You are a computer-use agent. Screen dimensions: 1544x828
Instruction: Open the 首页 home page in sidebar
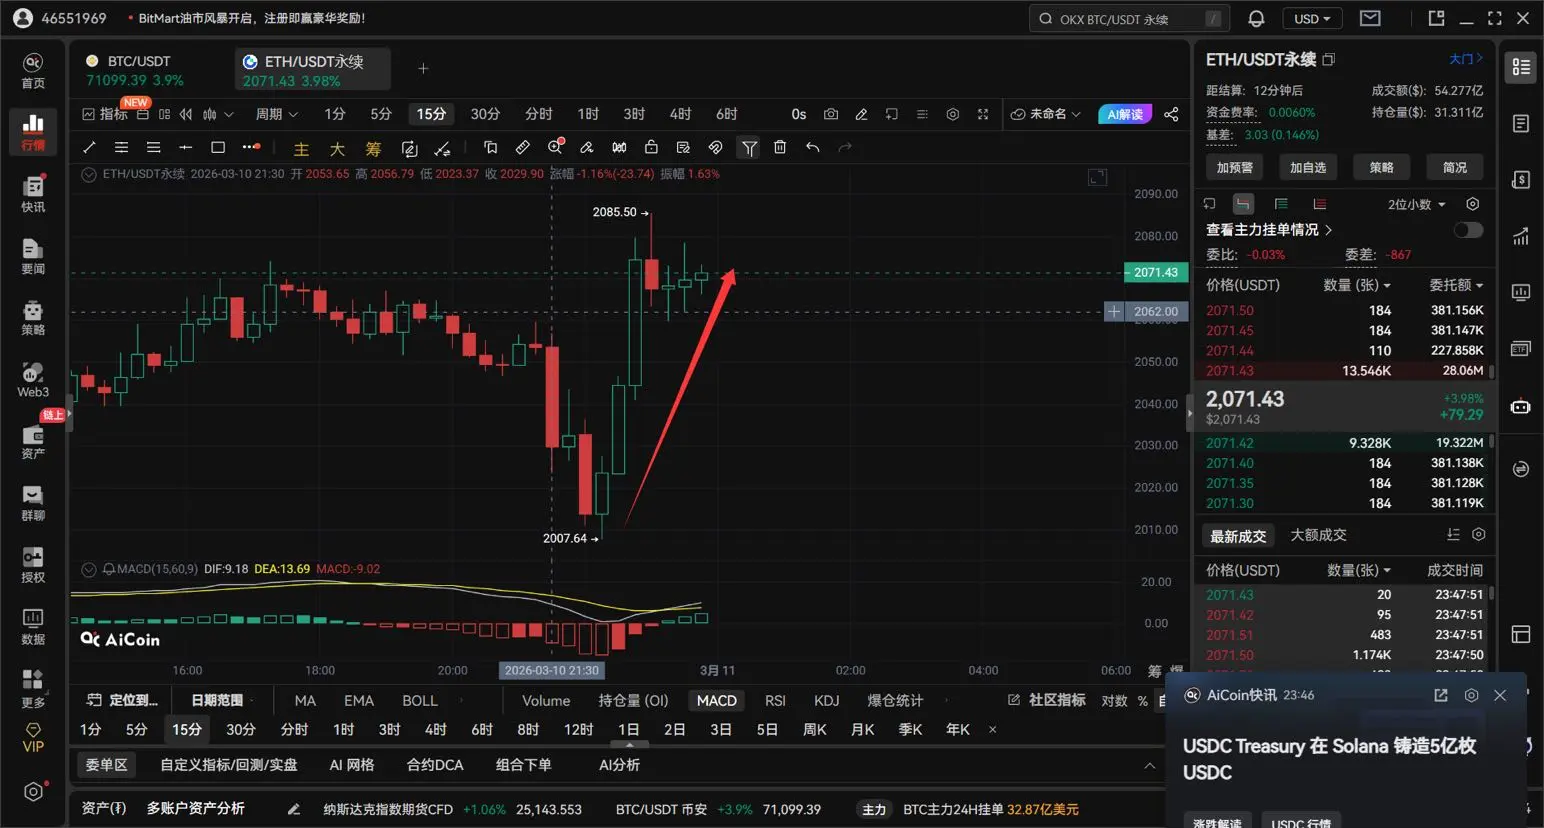click(x=33, y=71)
